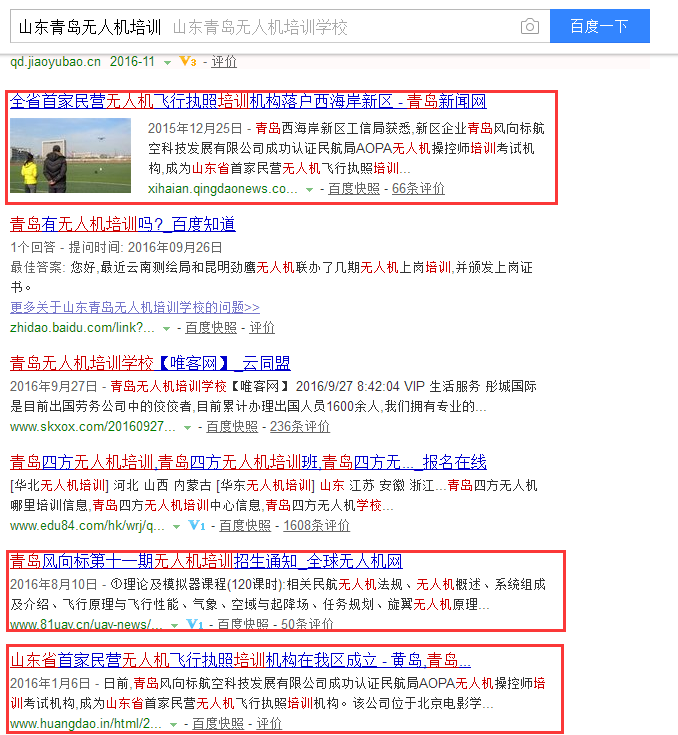Image resolution: width=678 pixels, height=735 pixels.
Task: Open 青岛有无人机培训吗?_百度知道 result
Action: (123, 224)
